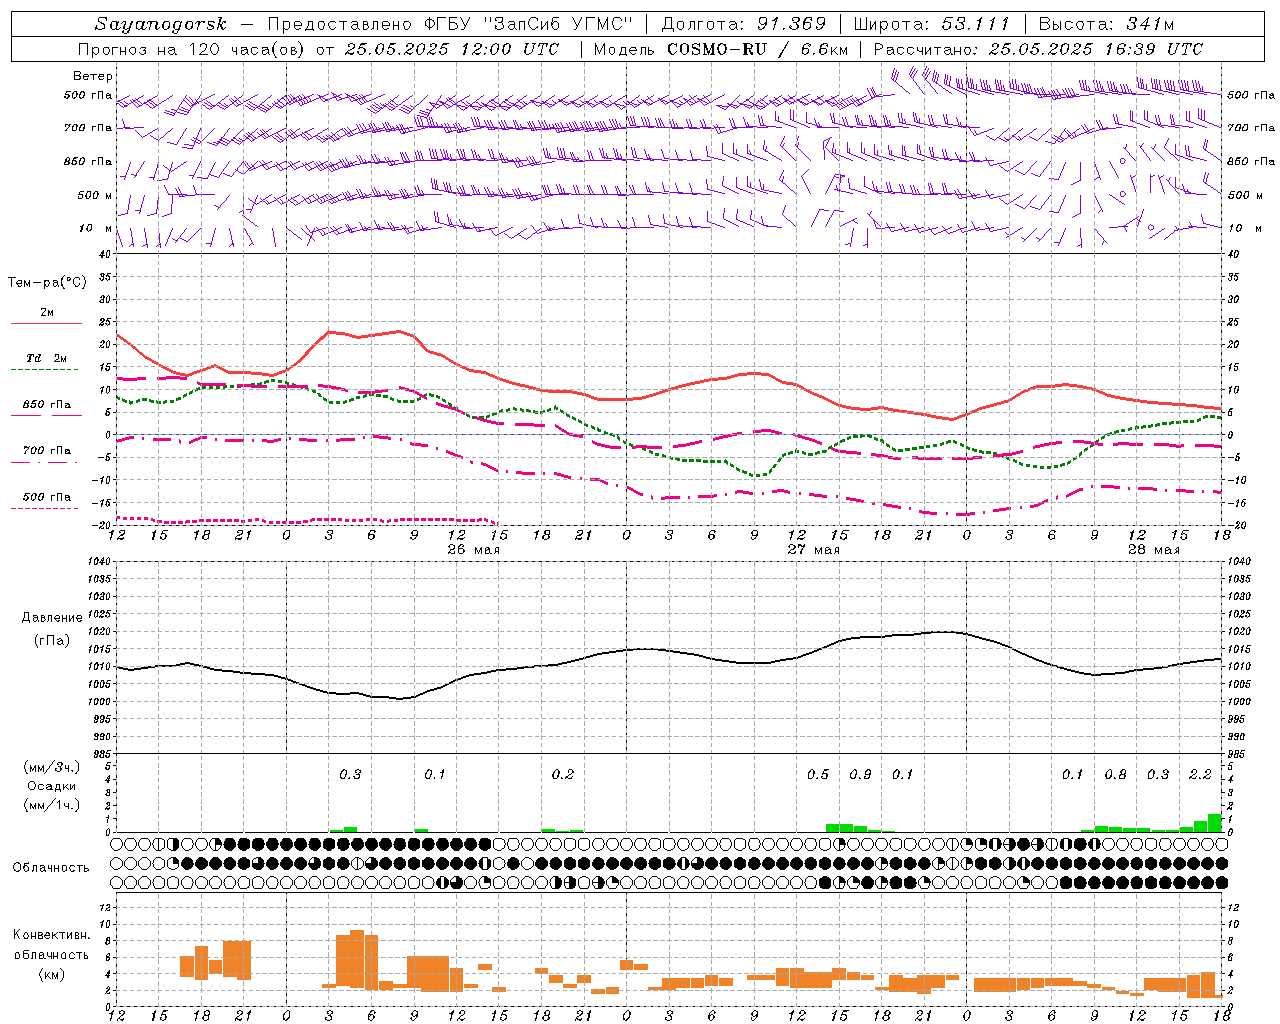Click the 28 мая date label
1280x1024 pixels.
1153,550
